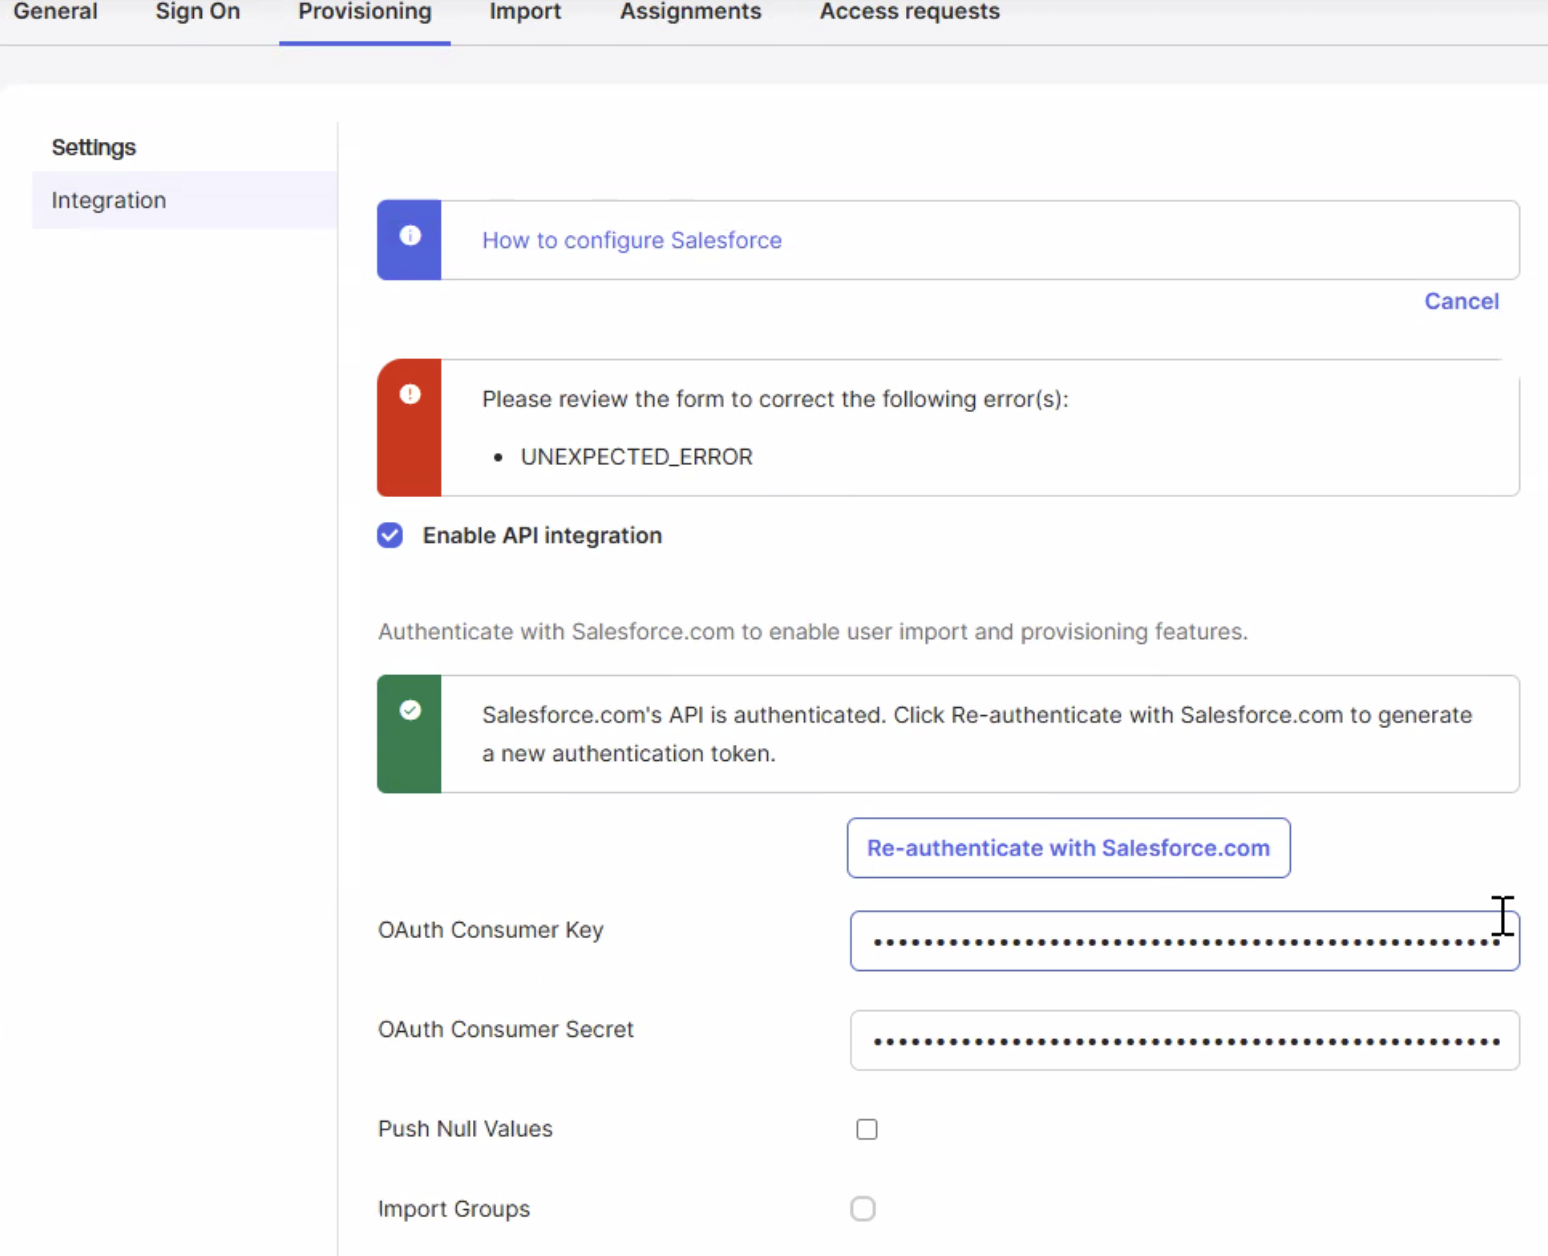Switch to the Sign On tab
The height and width of the screenshot is (1256, 1548).
198,12
